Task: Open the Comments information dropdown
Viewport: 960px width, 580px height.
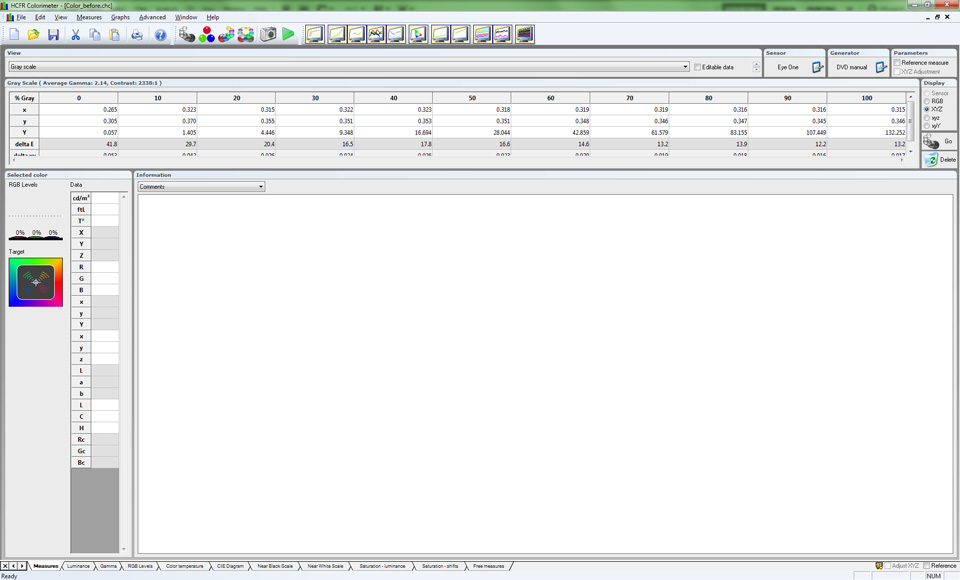Action: coord(201,186)
